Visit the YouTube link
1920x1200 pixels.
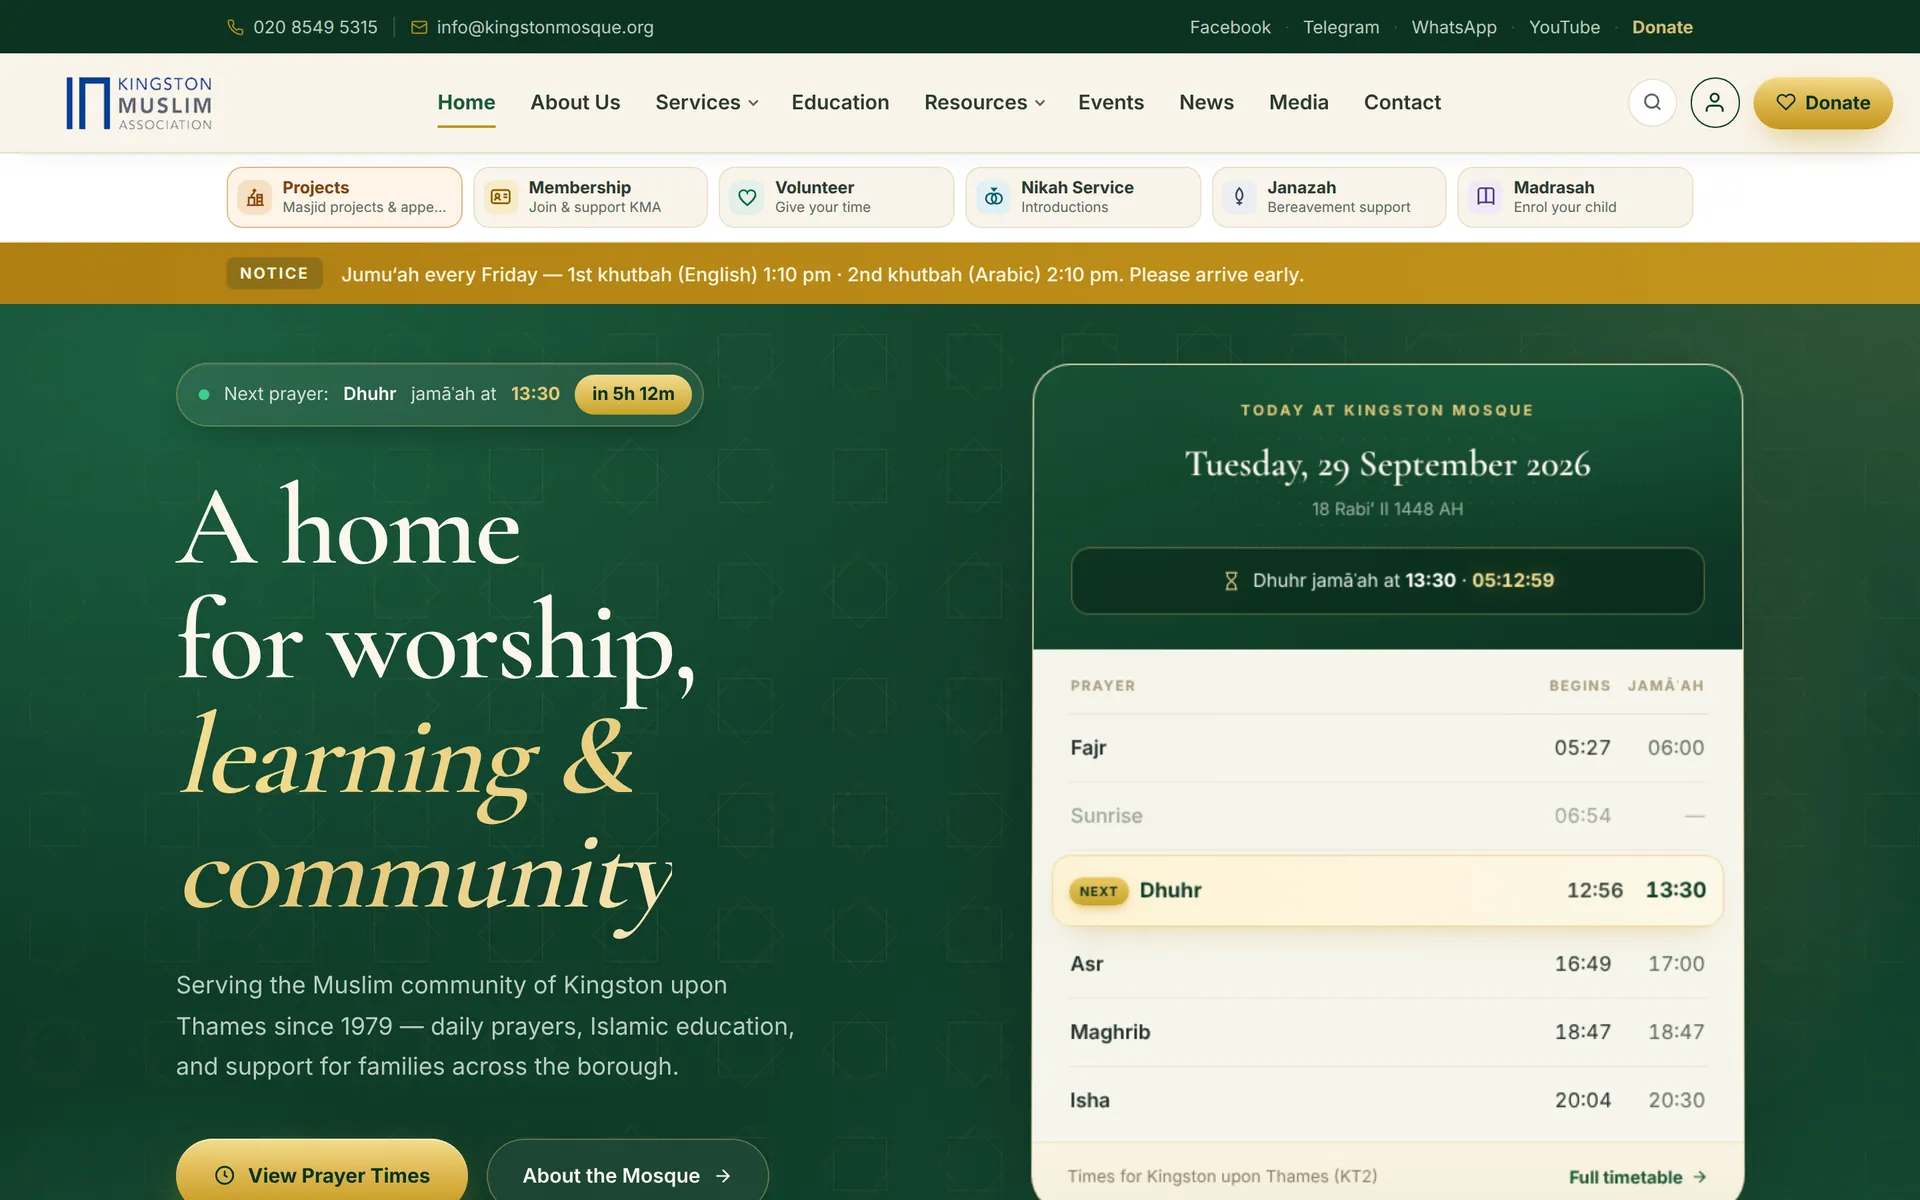point(1564,27)
